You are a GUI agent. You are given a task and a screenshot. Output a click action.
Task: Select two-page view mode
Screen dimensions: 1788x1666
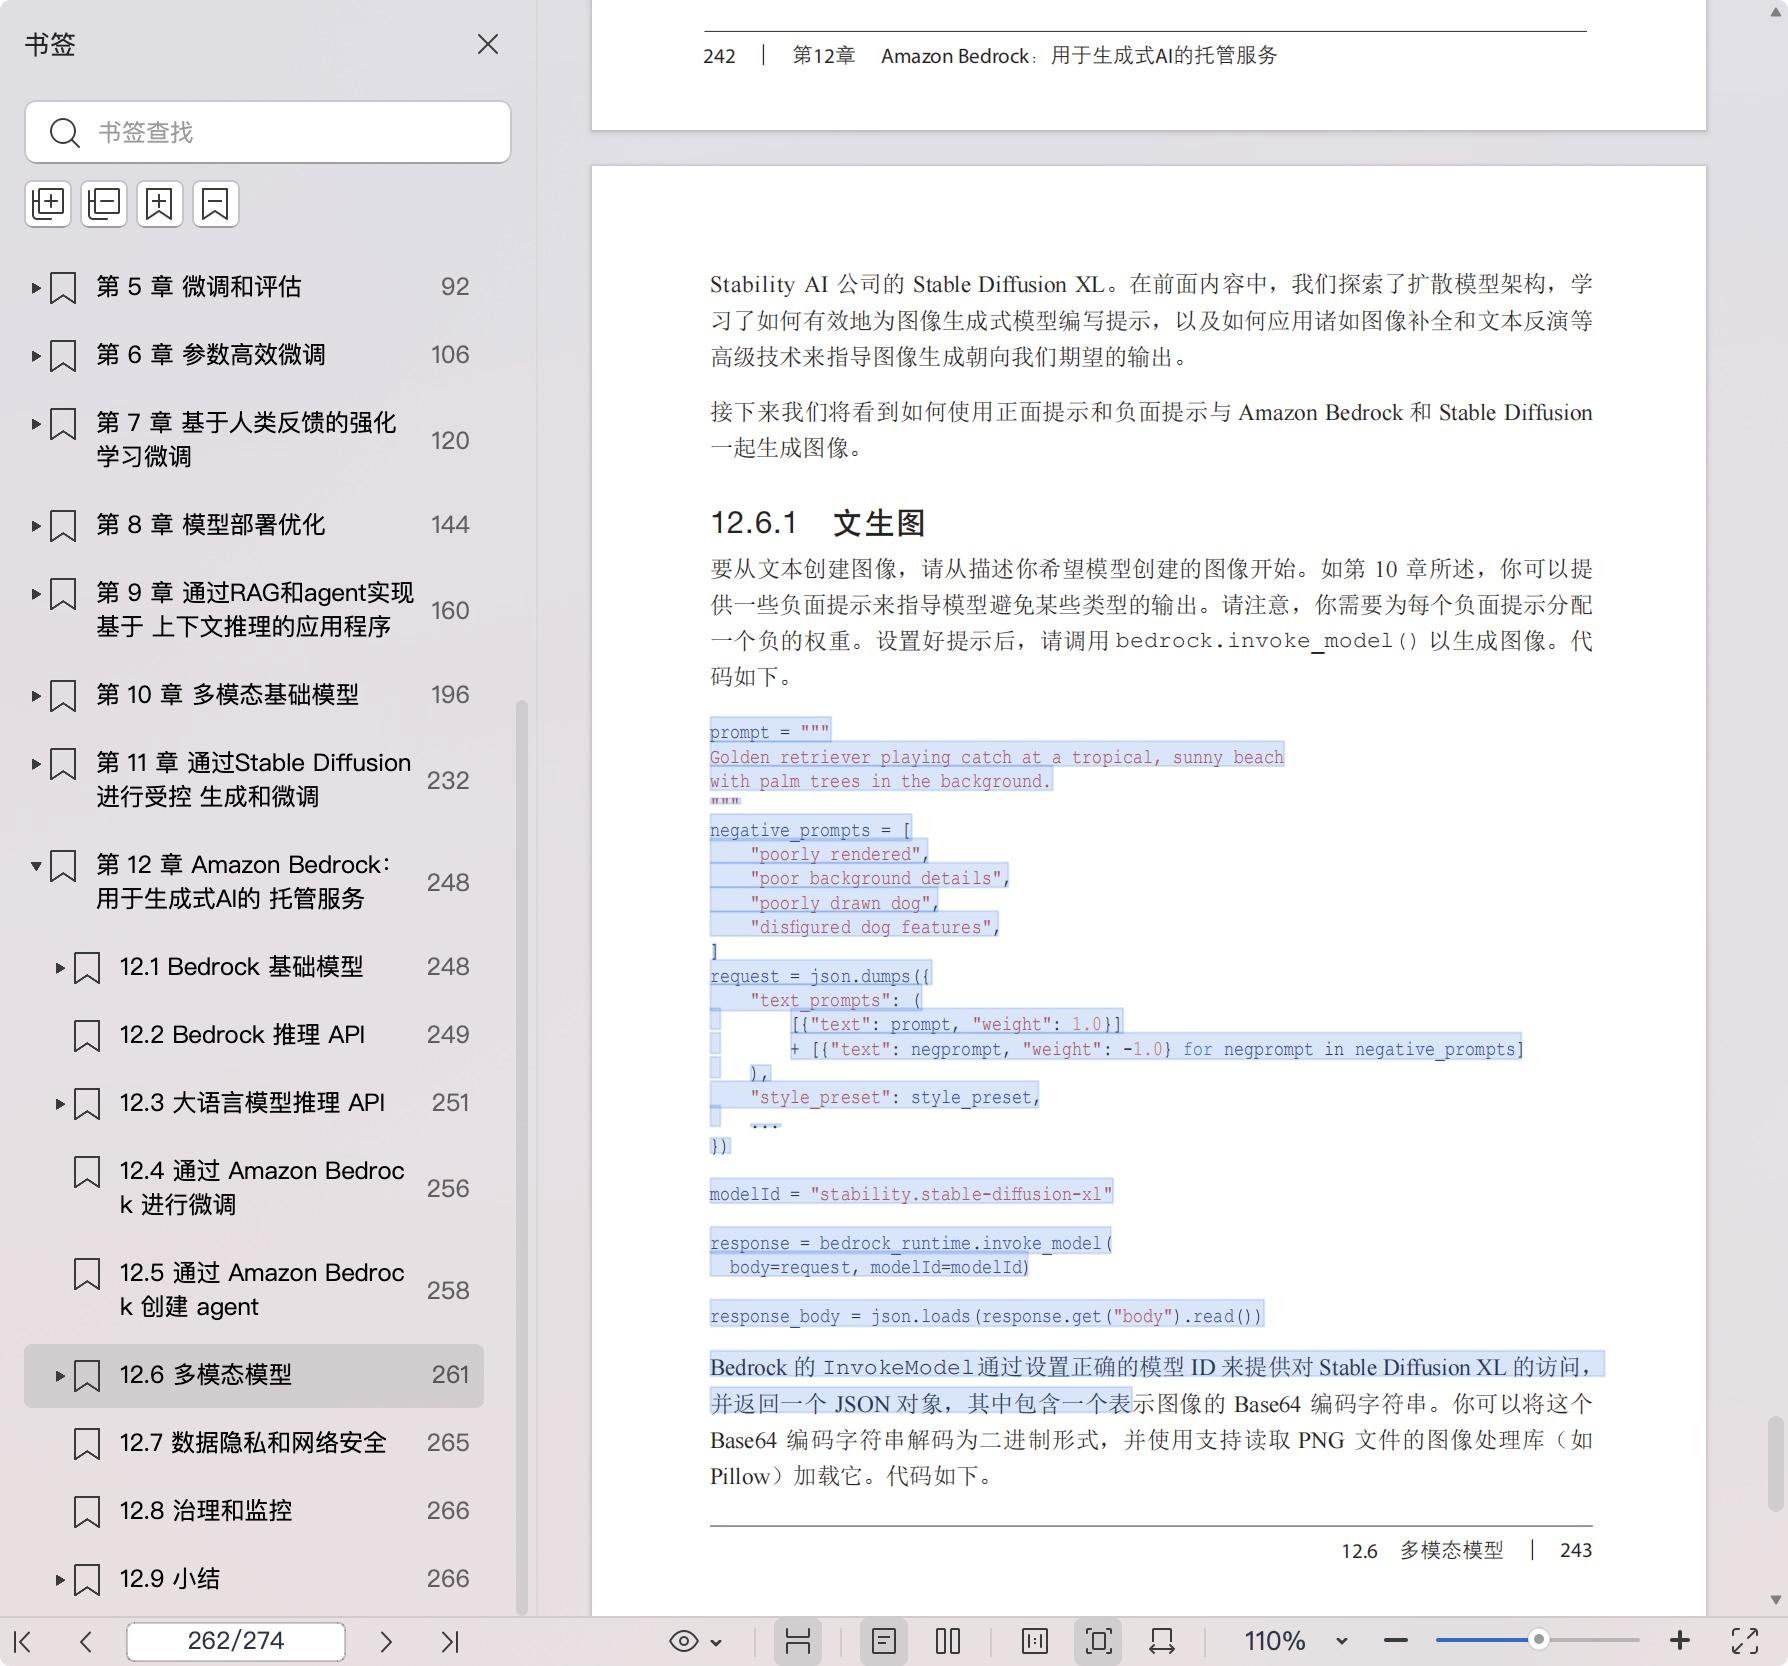coord(948,1641)
